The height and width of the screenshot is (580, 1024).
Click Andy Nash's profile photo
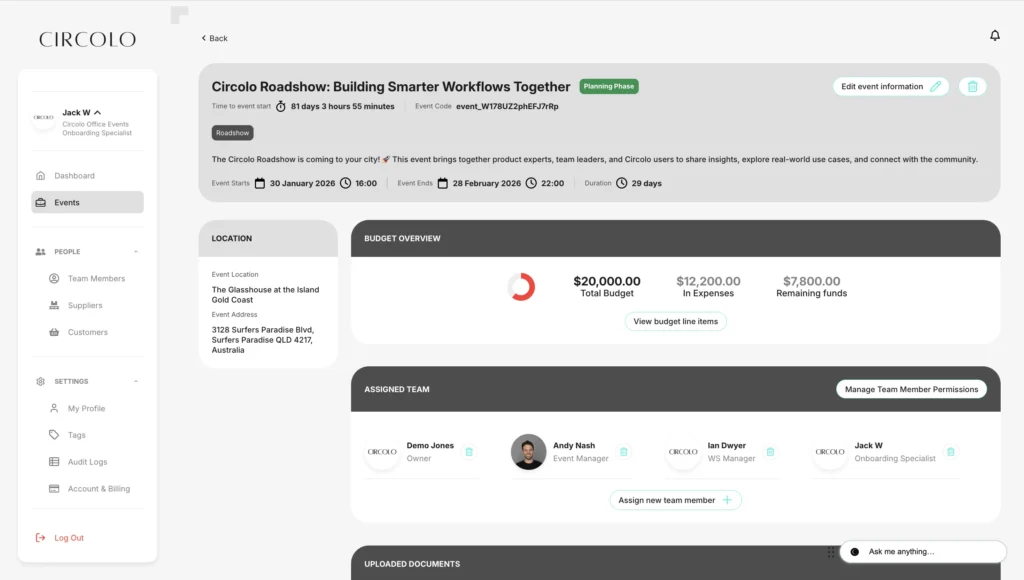(x=528, y=452)
